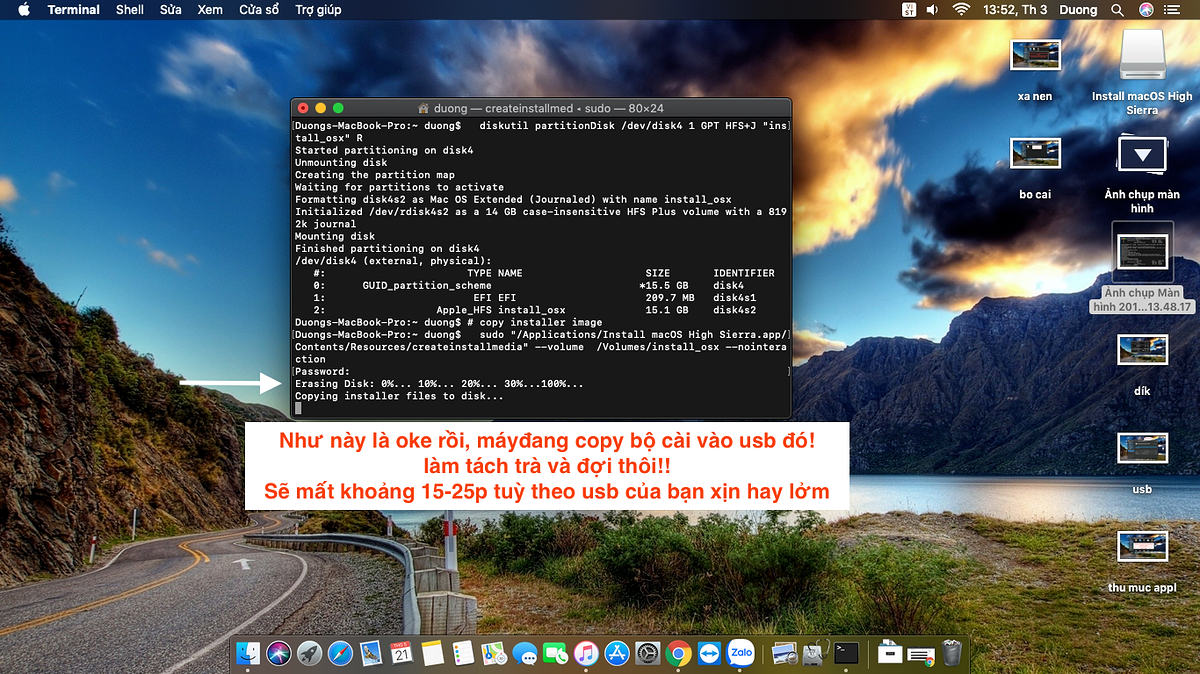Open Reminders from the Dock
Screen dimensions: 1200x674
point(463,653)
